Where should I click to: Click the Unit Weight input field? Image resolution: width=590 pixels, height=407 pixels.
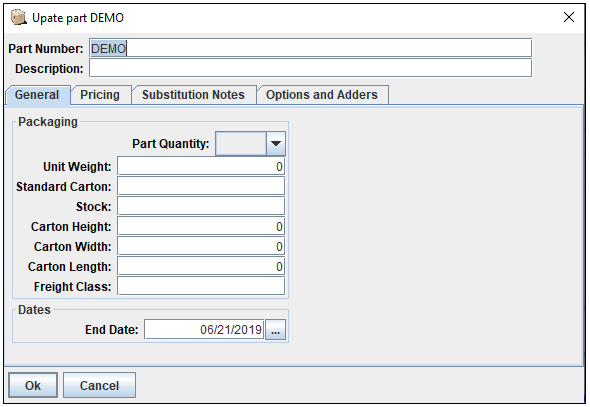point(201,166)
